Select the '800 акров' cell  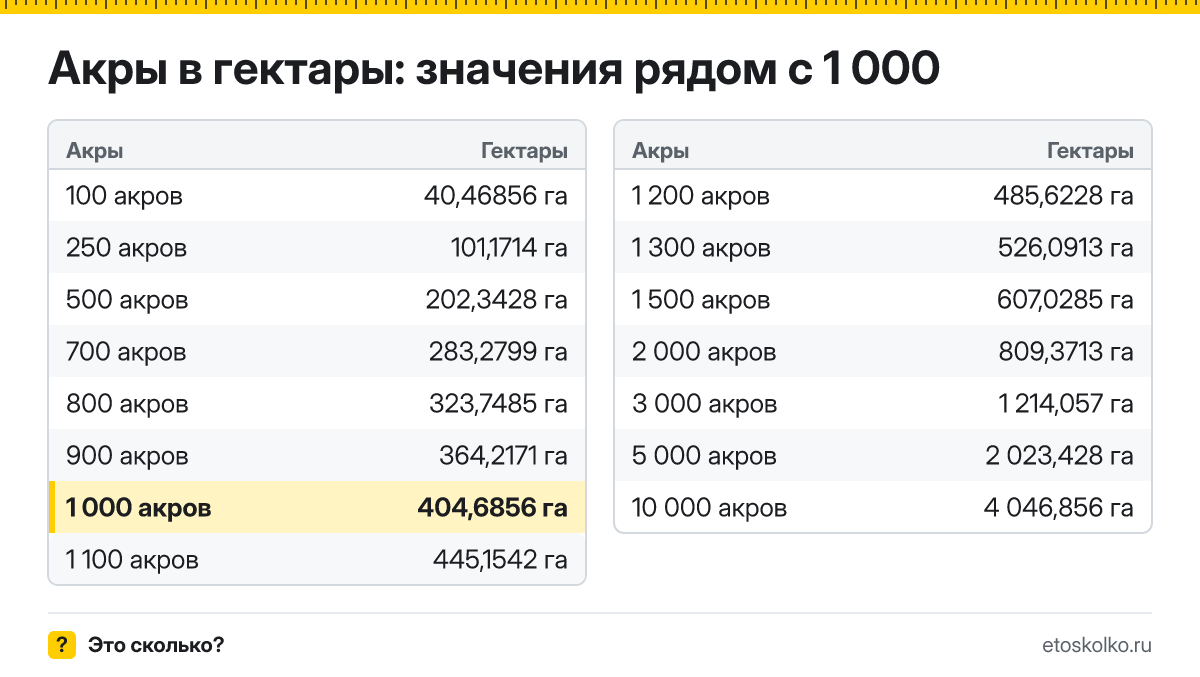(x=127, y=404)
